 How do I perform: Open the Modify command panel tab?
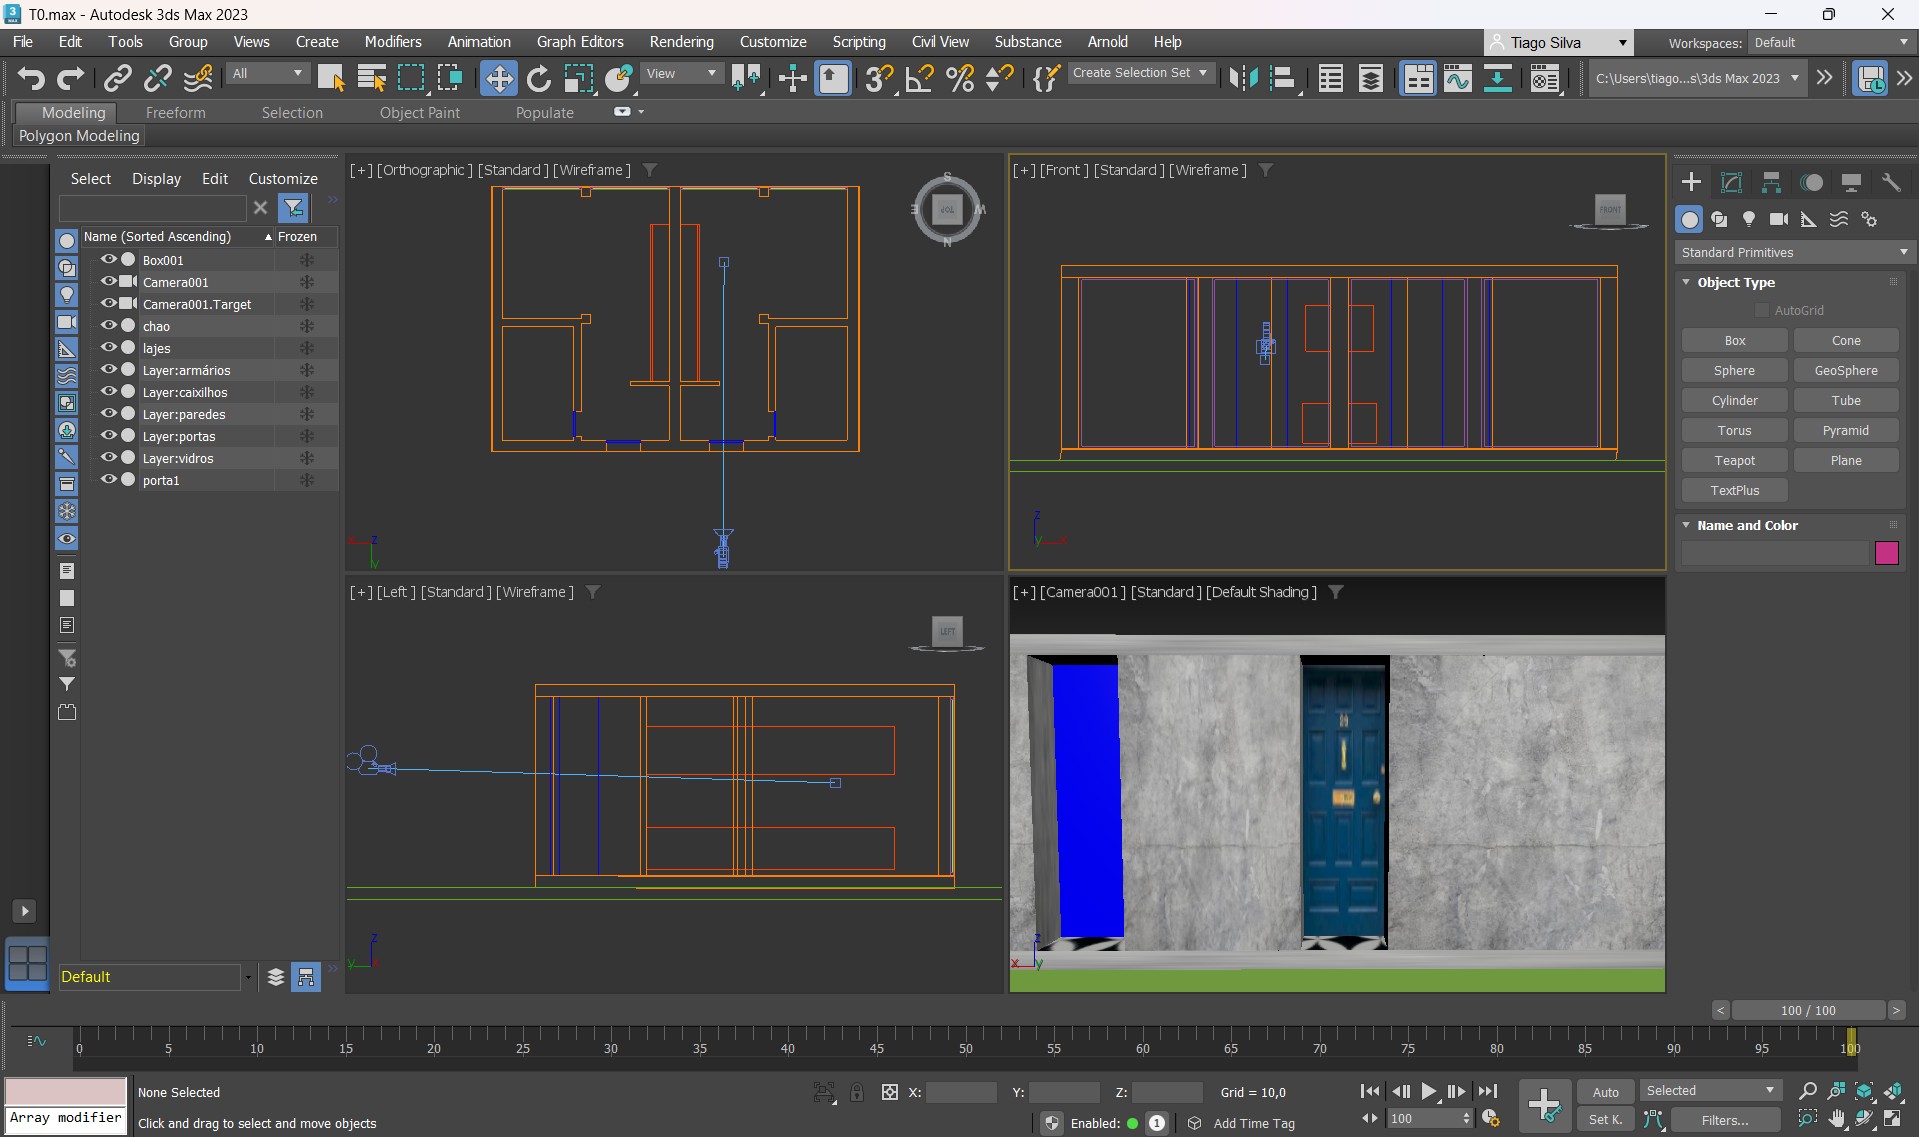1731,182
